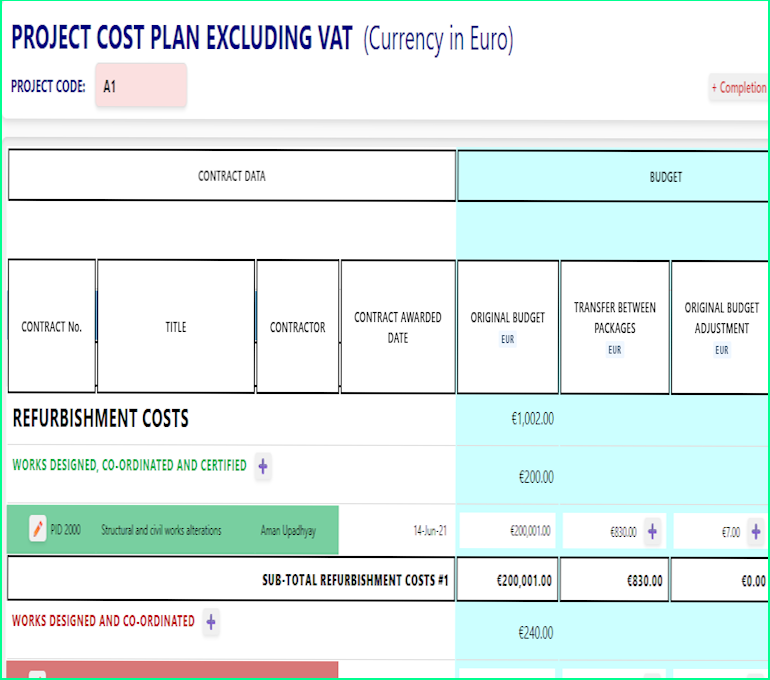The width and height of the screenshot is (770, 680).
Task: Select the €7.00 budget adjustment field
Action: pyautogui.click(x=710, y=532)
